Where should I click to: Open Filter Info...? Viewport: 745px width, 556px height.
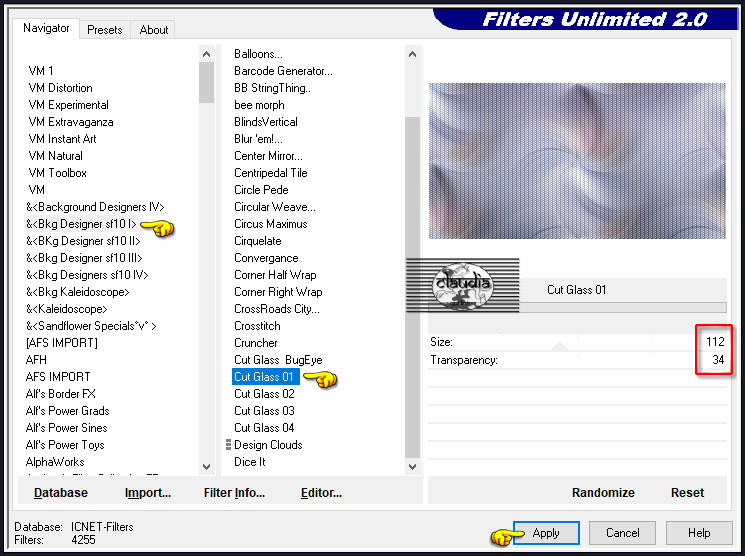234,493
